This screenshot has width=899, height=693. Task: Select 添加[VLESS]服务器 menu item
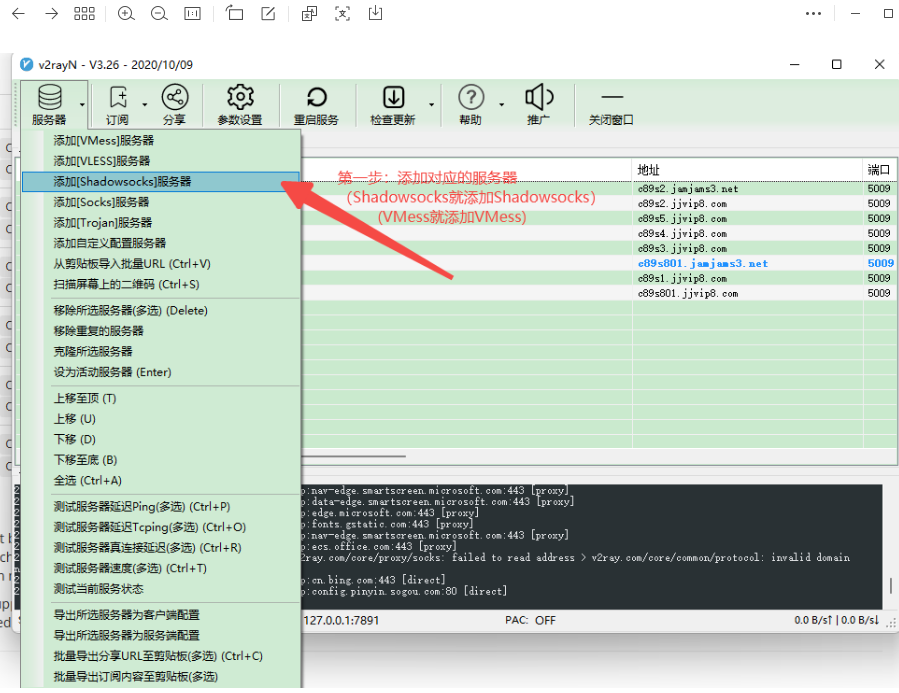[x=161, y=161]
